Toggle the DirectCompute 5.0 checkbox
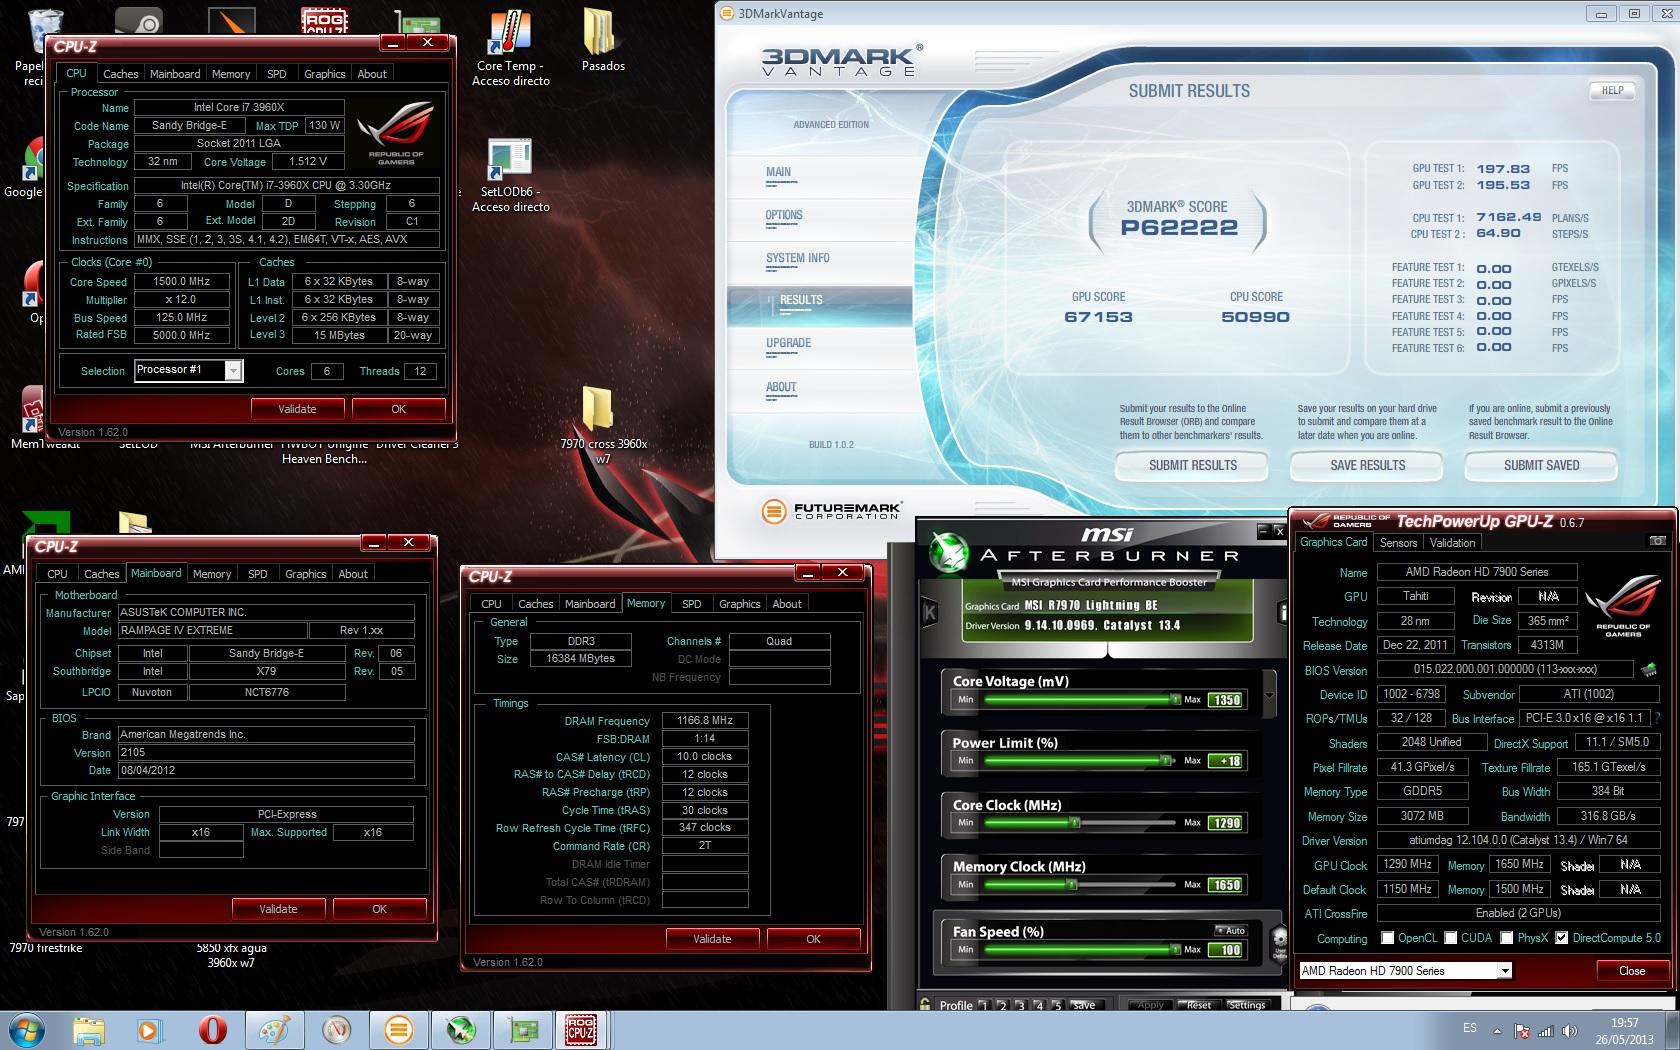 (x=1561, y=938)
